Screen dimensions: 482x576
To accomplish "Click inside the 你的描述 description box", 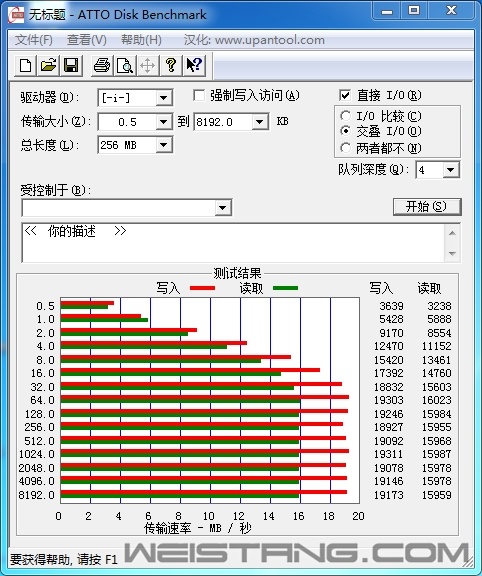I will tap(234, 242).
